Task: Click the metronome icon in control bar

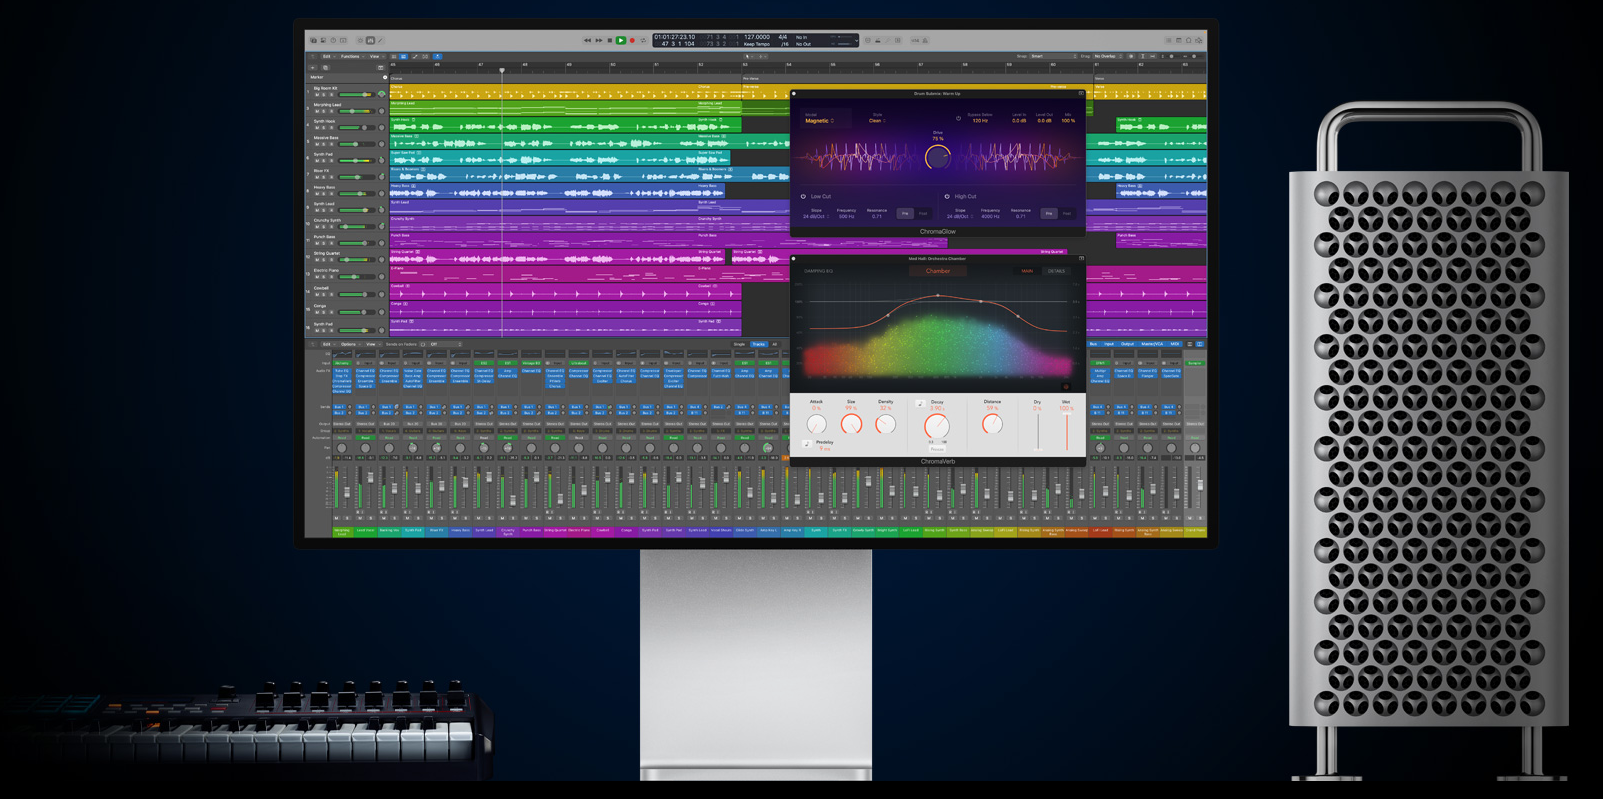Action: (x=925, y=41)
